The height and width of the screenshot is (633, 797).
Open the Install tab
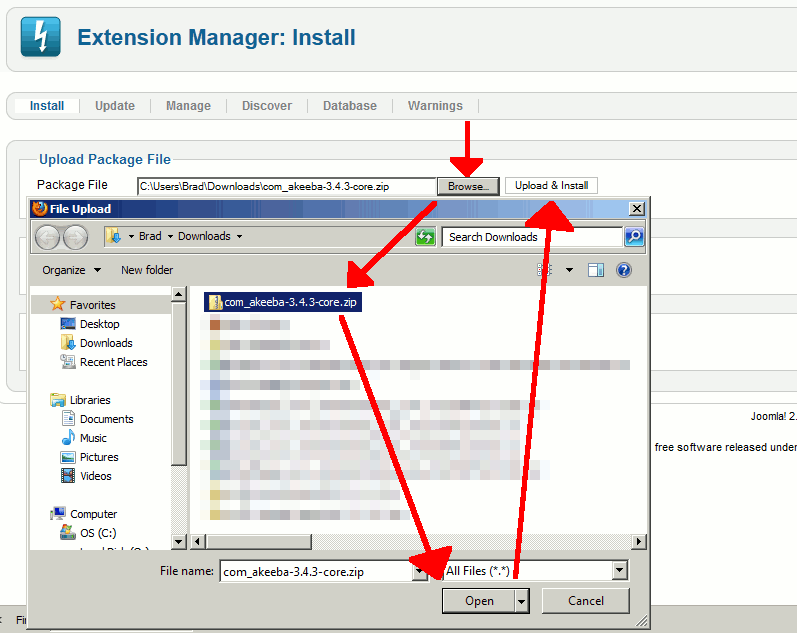click(47, 106)
